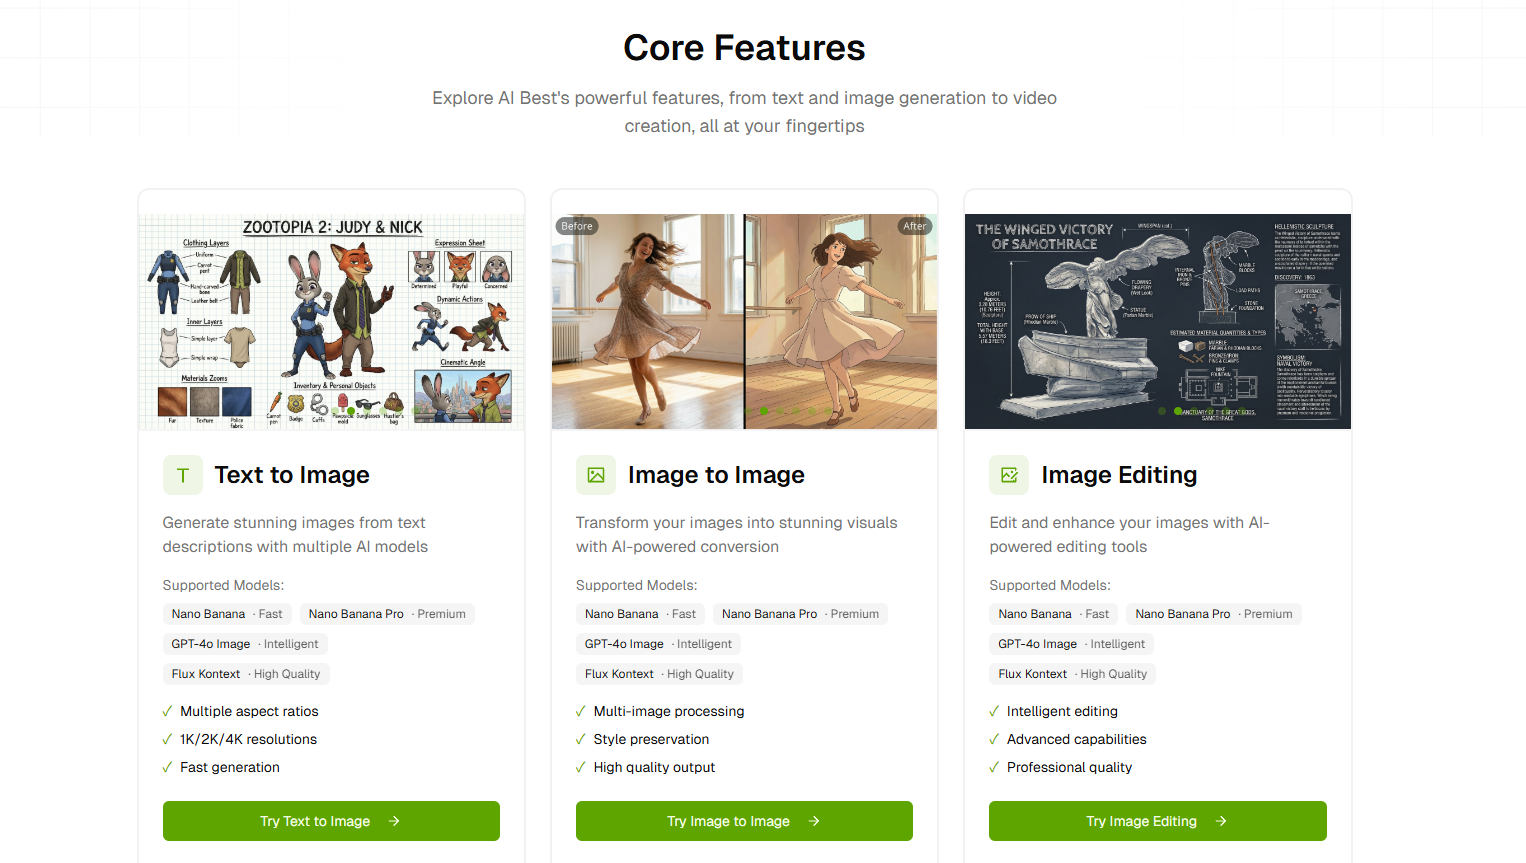Select Flux Kontext High Quality in Text to Image card
Image resolution: width=1526 pixels, height=863 pixels.
tap(246, 674)
